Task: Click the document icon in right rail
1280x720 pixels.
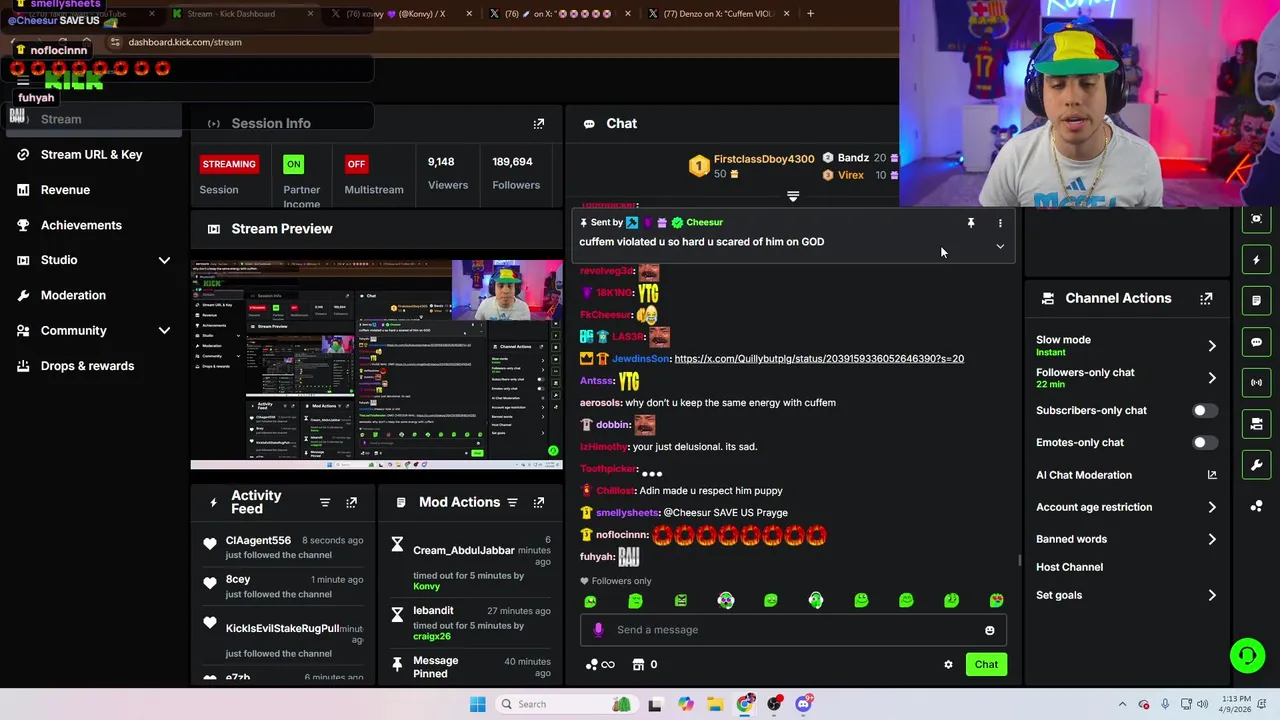Action: pos(1256,301)
